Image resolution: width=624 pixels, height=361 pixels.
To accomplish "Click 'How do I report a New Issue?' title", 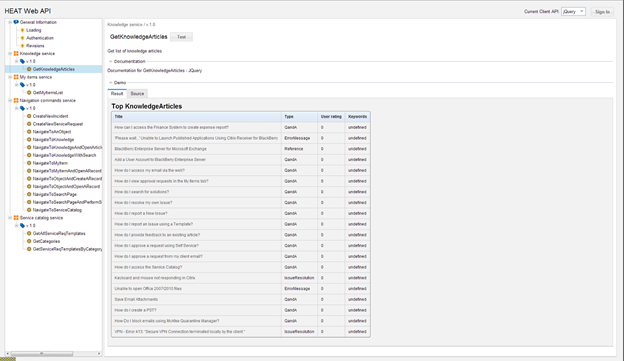I will (141, 213).
